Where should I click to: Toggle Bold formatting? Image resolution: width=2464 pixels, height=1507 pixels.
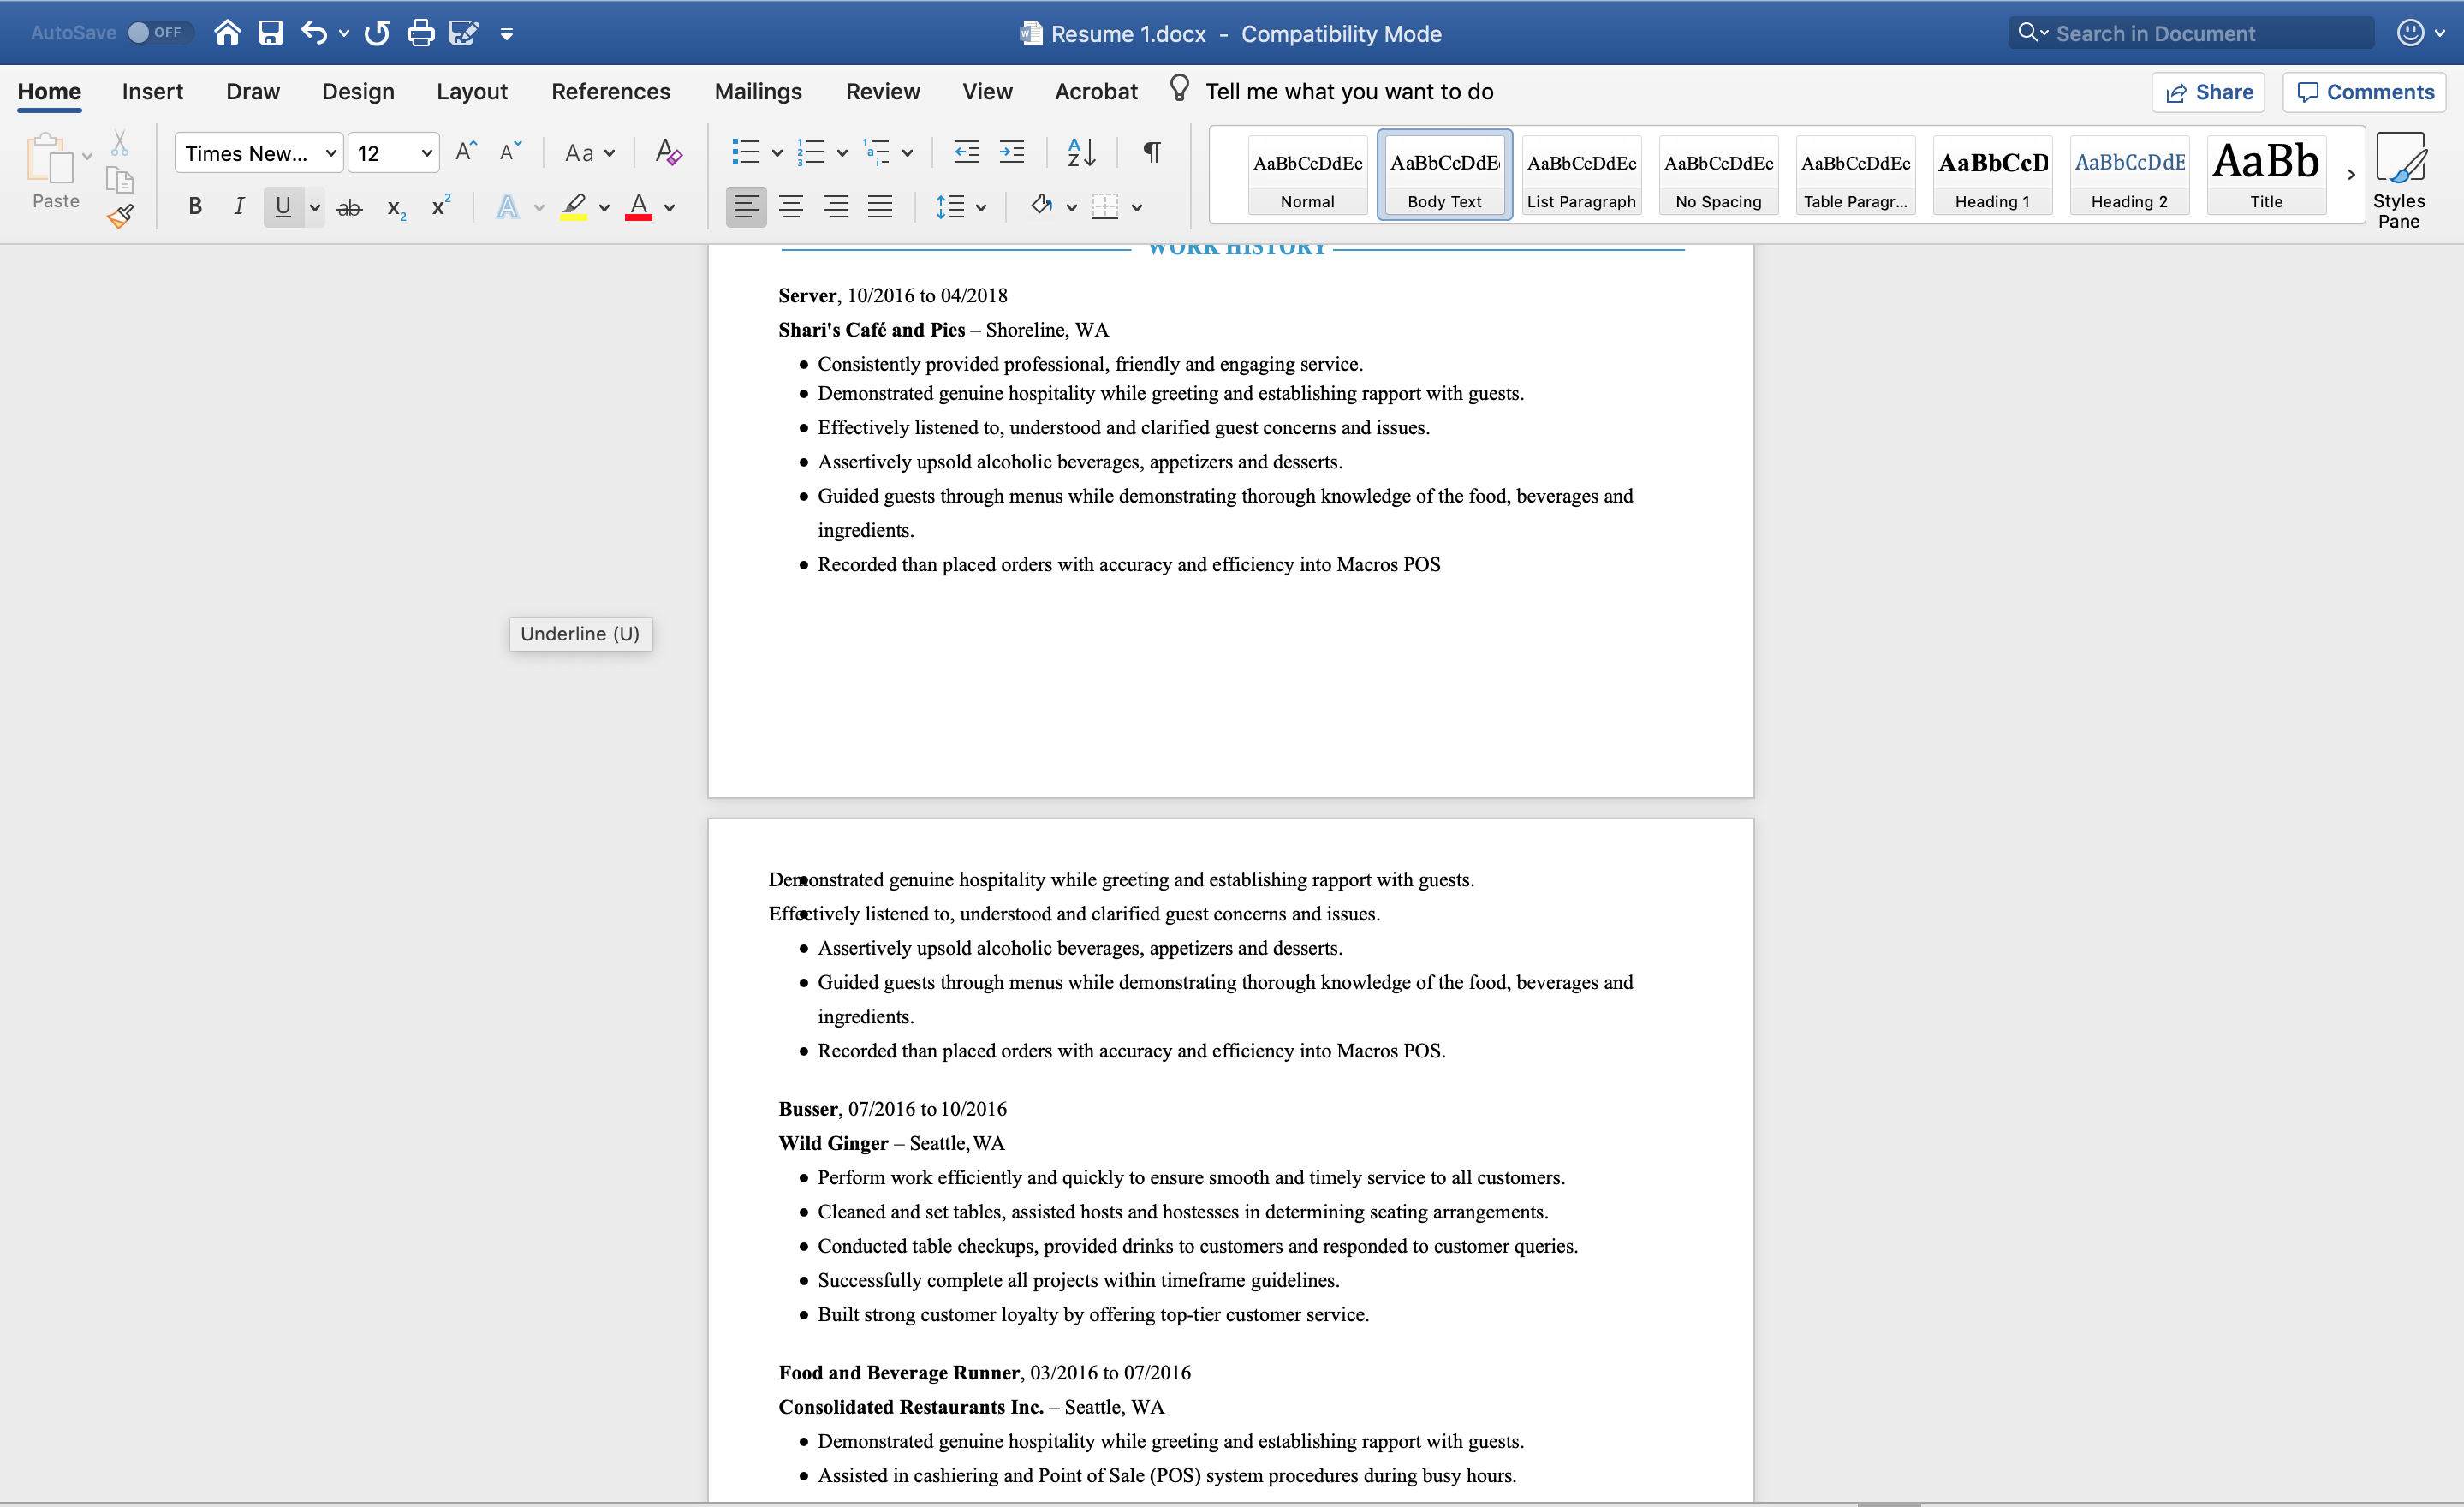pyautogui.click(x=195, y=207)
